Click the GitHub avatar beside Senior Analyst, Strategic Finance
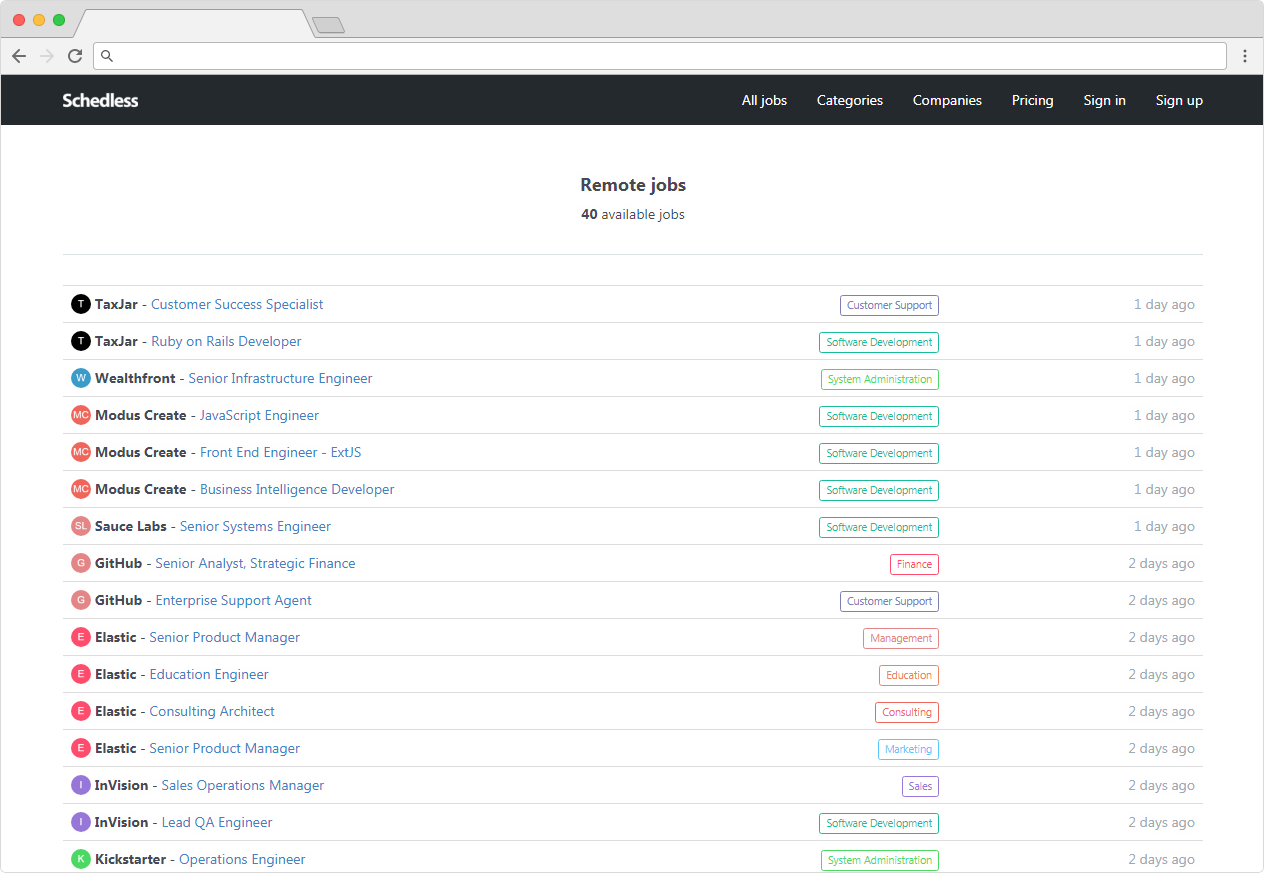This screenshot has width=1264, height=873. pyautogui.click(x=81, y=563)
